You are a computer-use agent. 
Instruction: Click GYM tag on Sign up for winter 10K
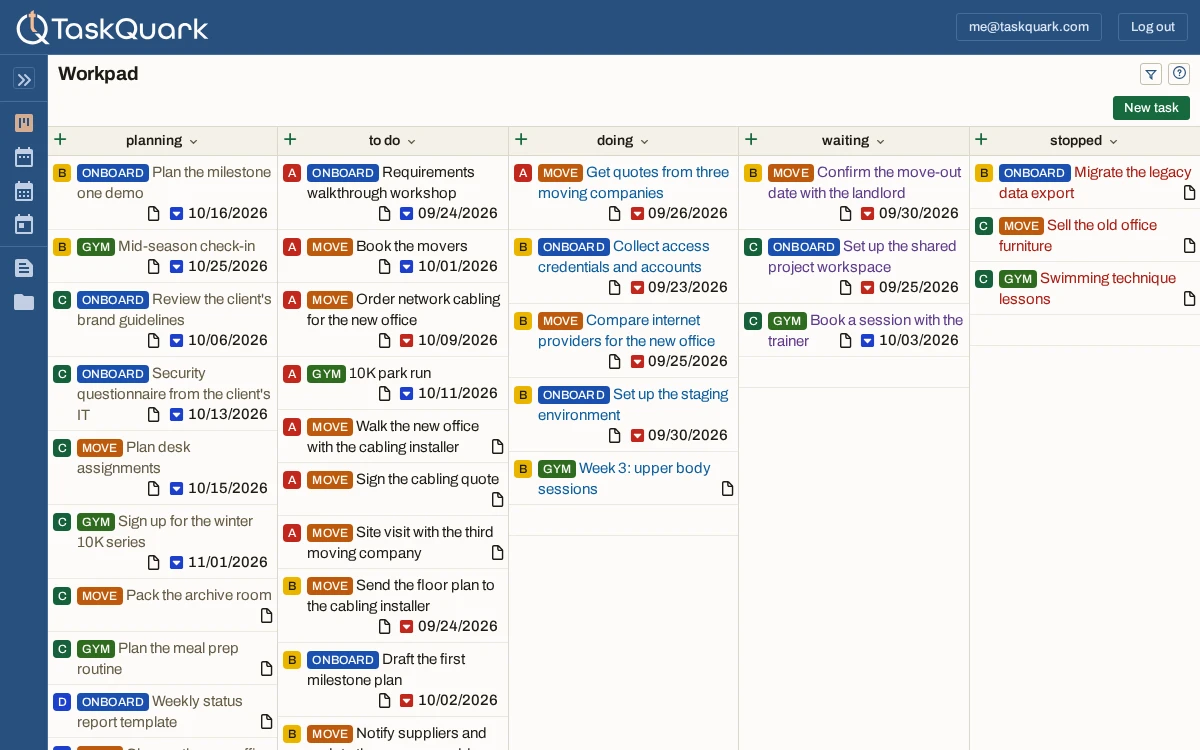(x=96, y=522)
